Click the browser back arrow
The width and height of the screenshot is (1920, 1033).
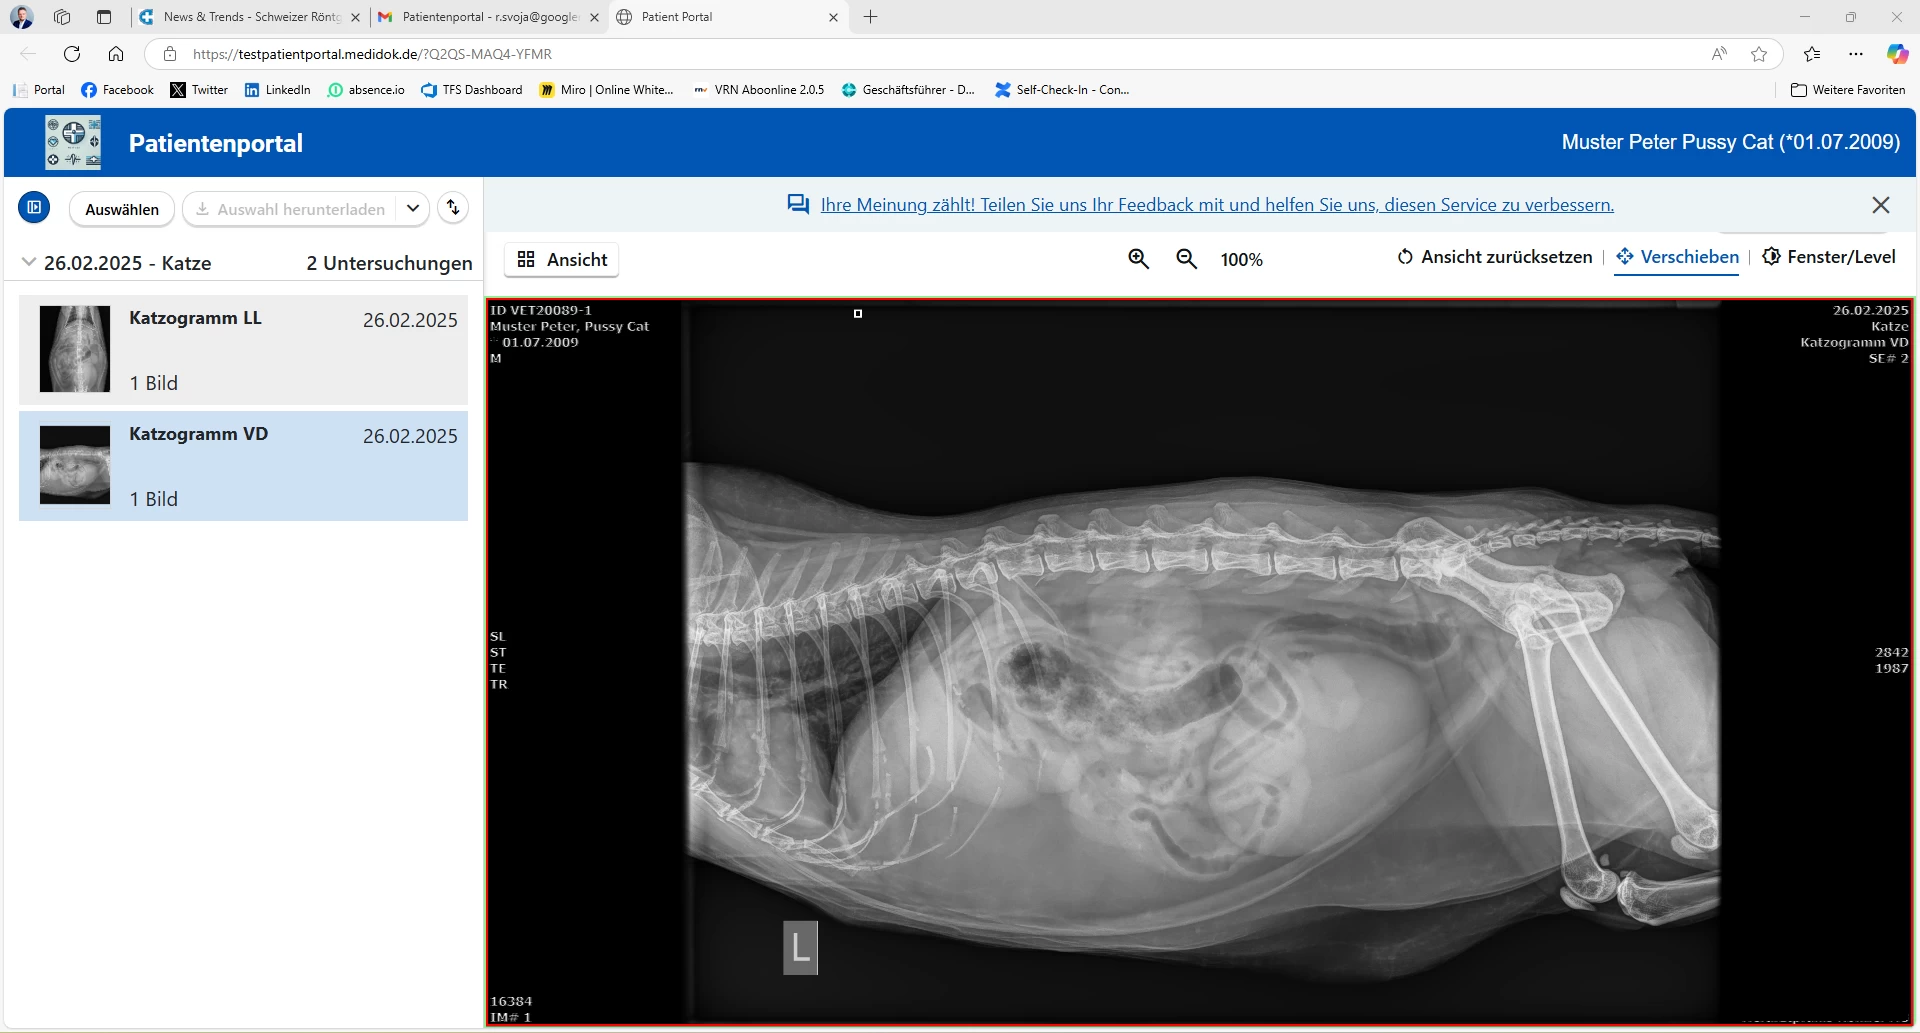click(x=28, y=54)
